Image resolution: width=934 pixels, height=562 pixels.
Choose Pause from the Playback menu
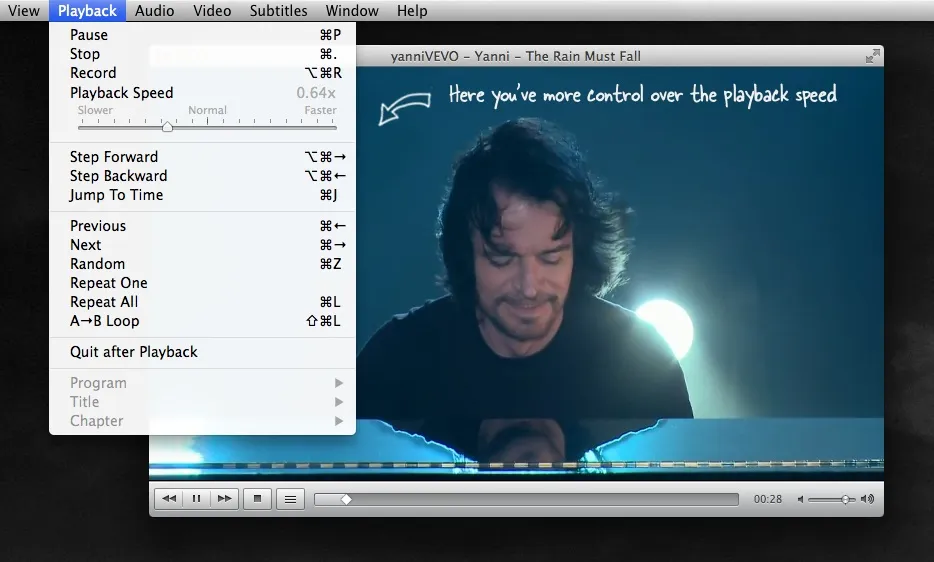pyautogui.click(x=203, y=35)
